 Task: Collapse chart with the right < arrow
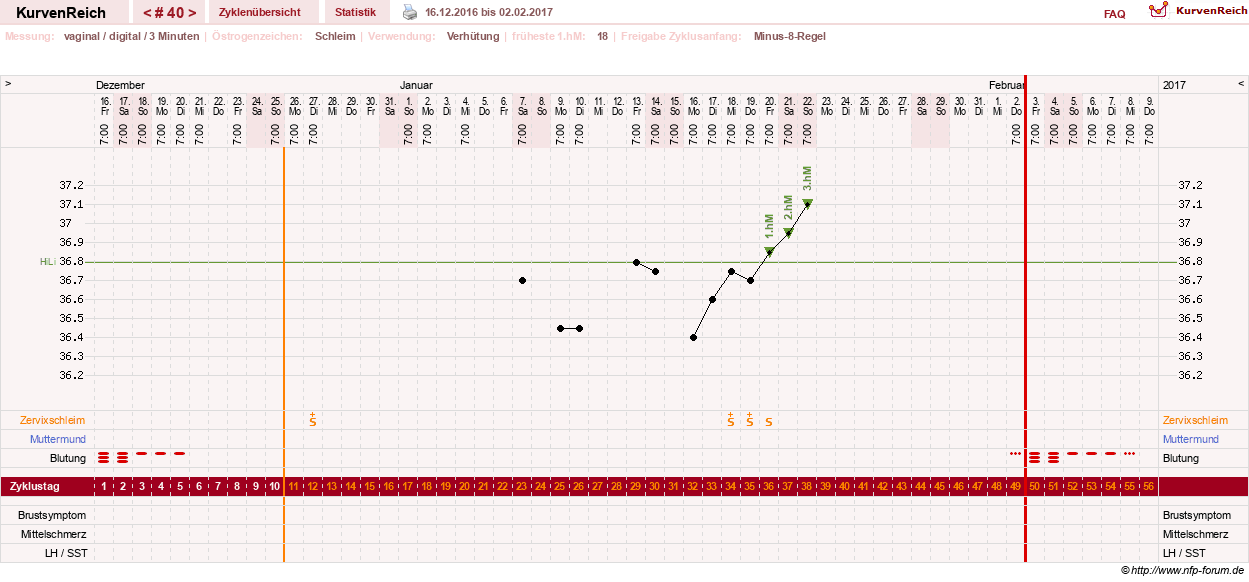click(x=1241, y=84)
